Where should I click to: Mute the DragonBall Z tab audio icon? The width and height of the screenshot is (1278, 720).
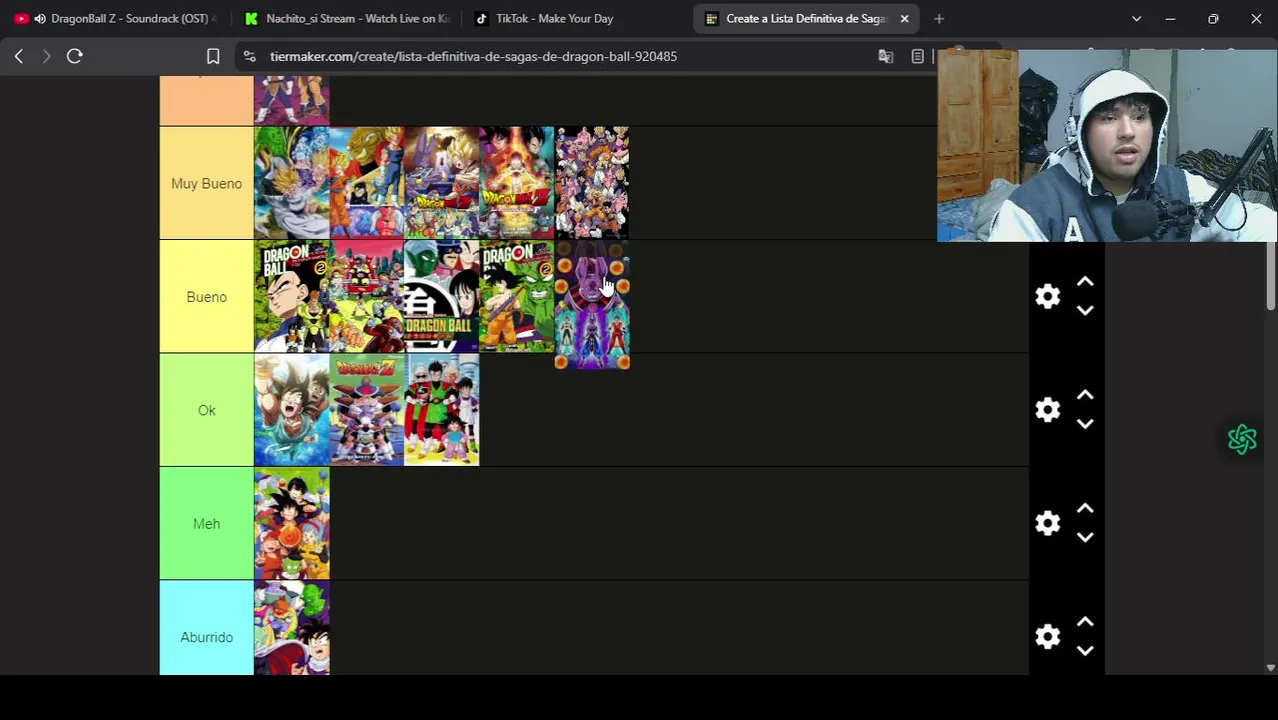(x=40, y=18)
